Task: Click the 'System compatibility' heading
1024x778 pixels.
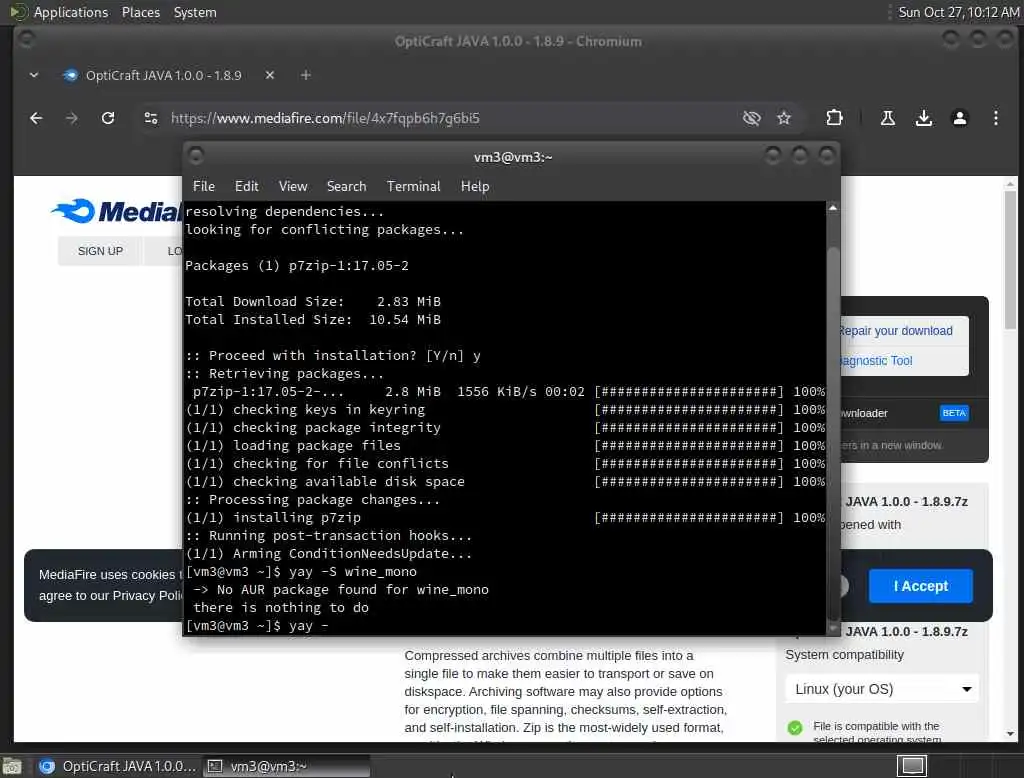Action: coord(844,655)
